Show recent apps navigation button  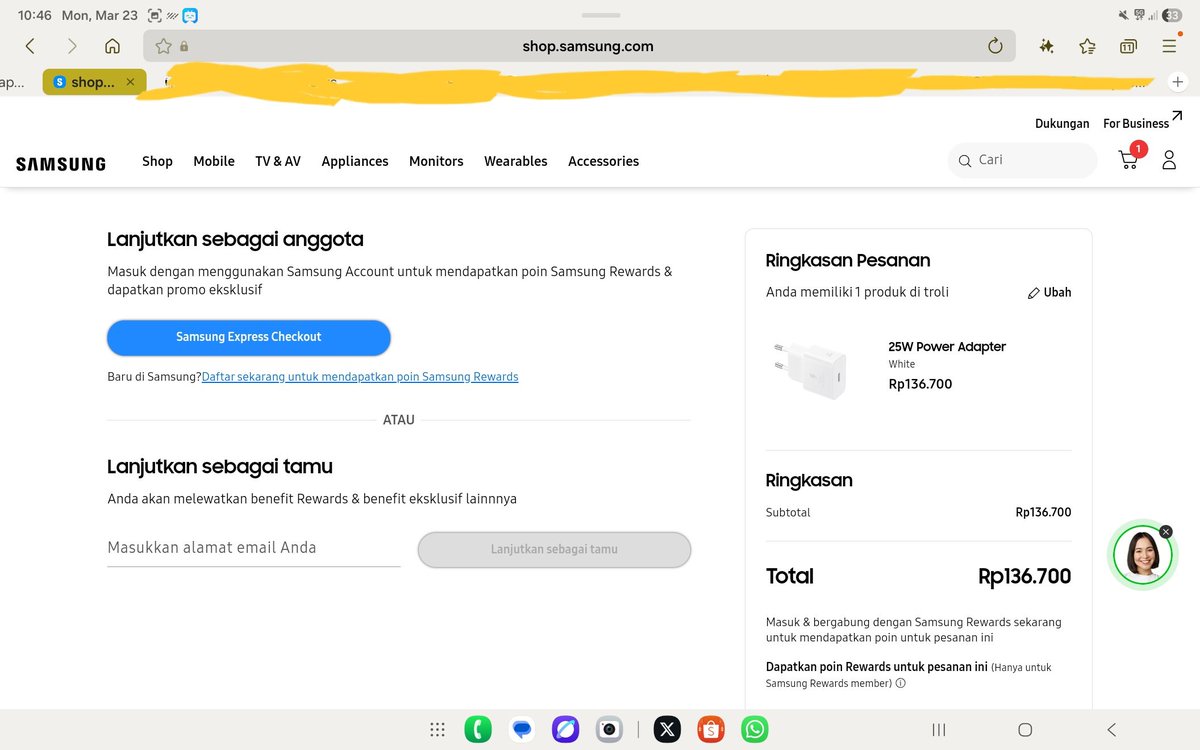[x=939, y=730]
